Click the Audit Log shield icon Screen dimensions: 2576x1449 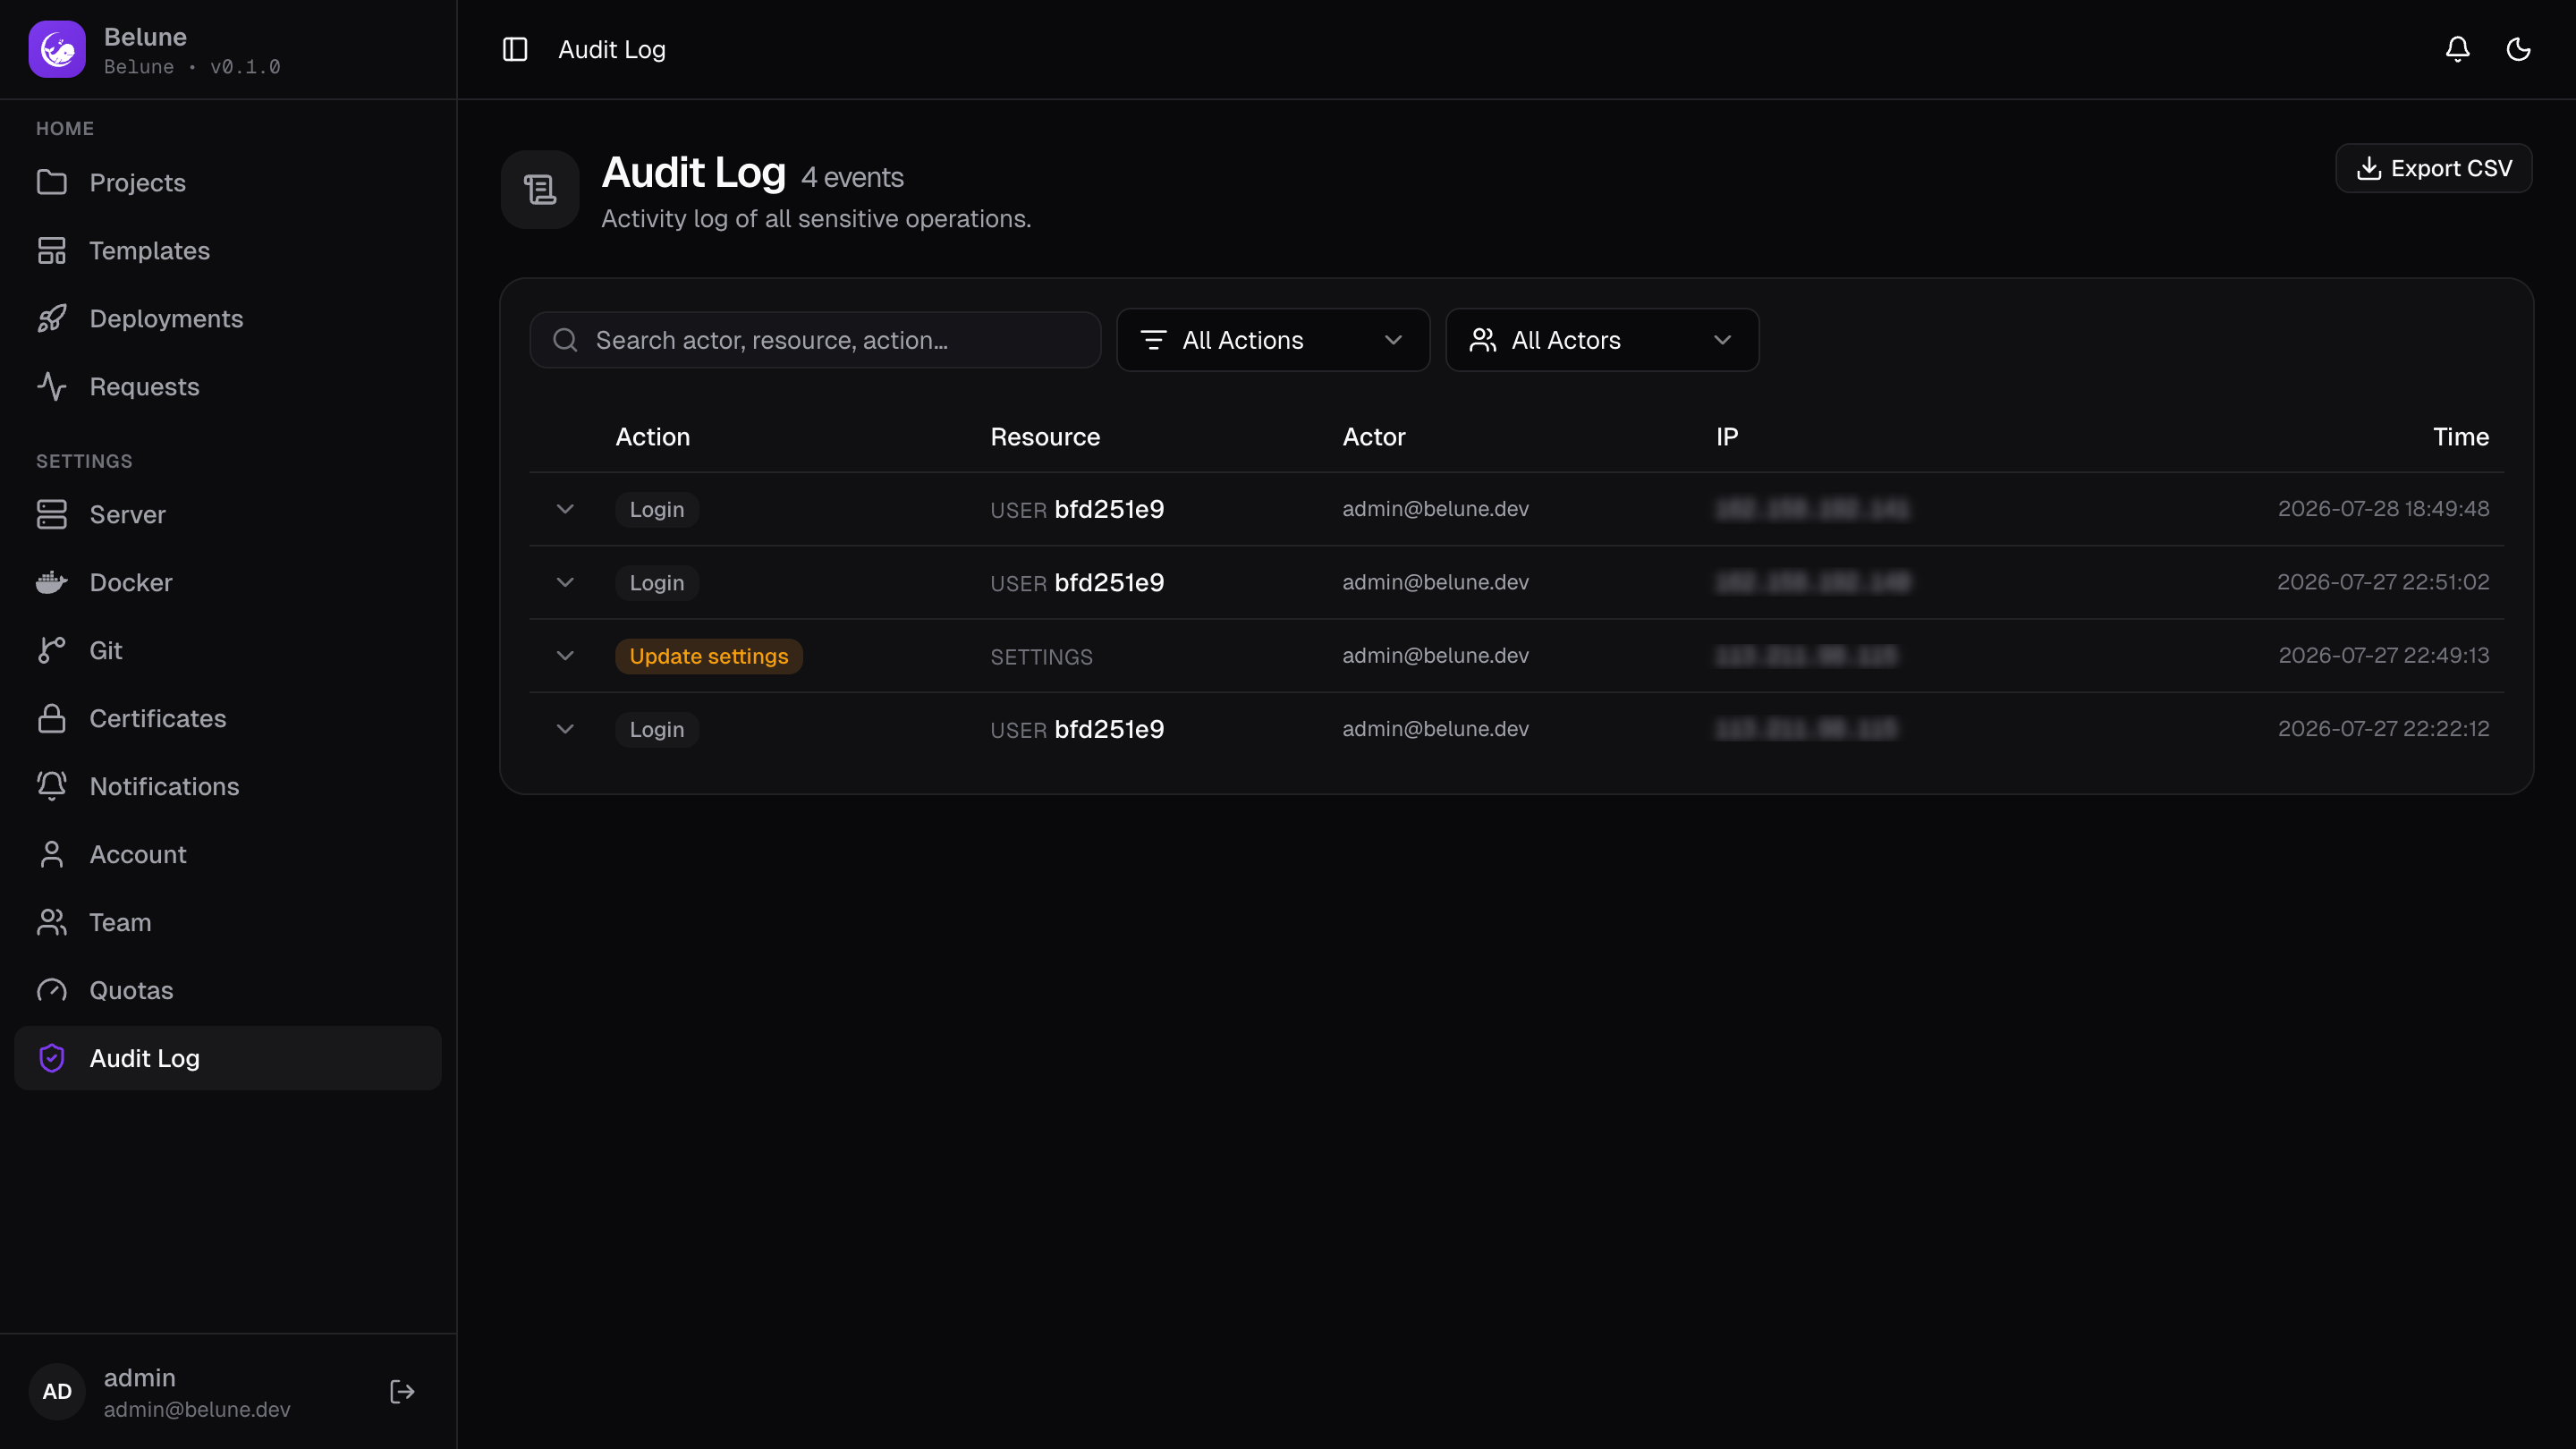(52, 1058)
